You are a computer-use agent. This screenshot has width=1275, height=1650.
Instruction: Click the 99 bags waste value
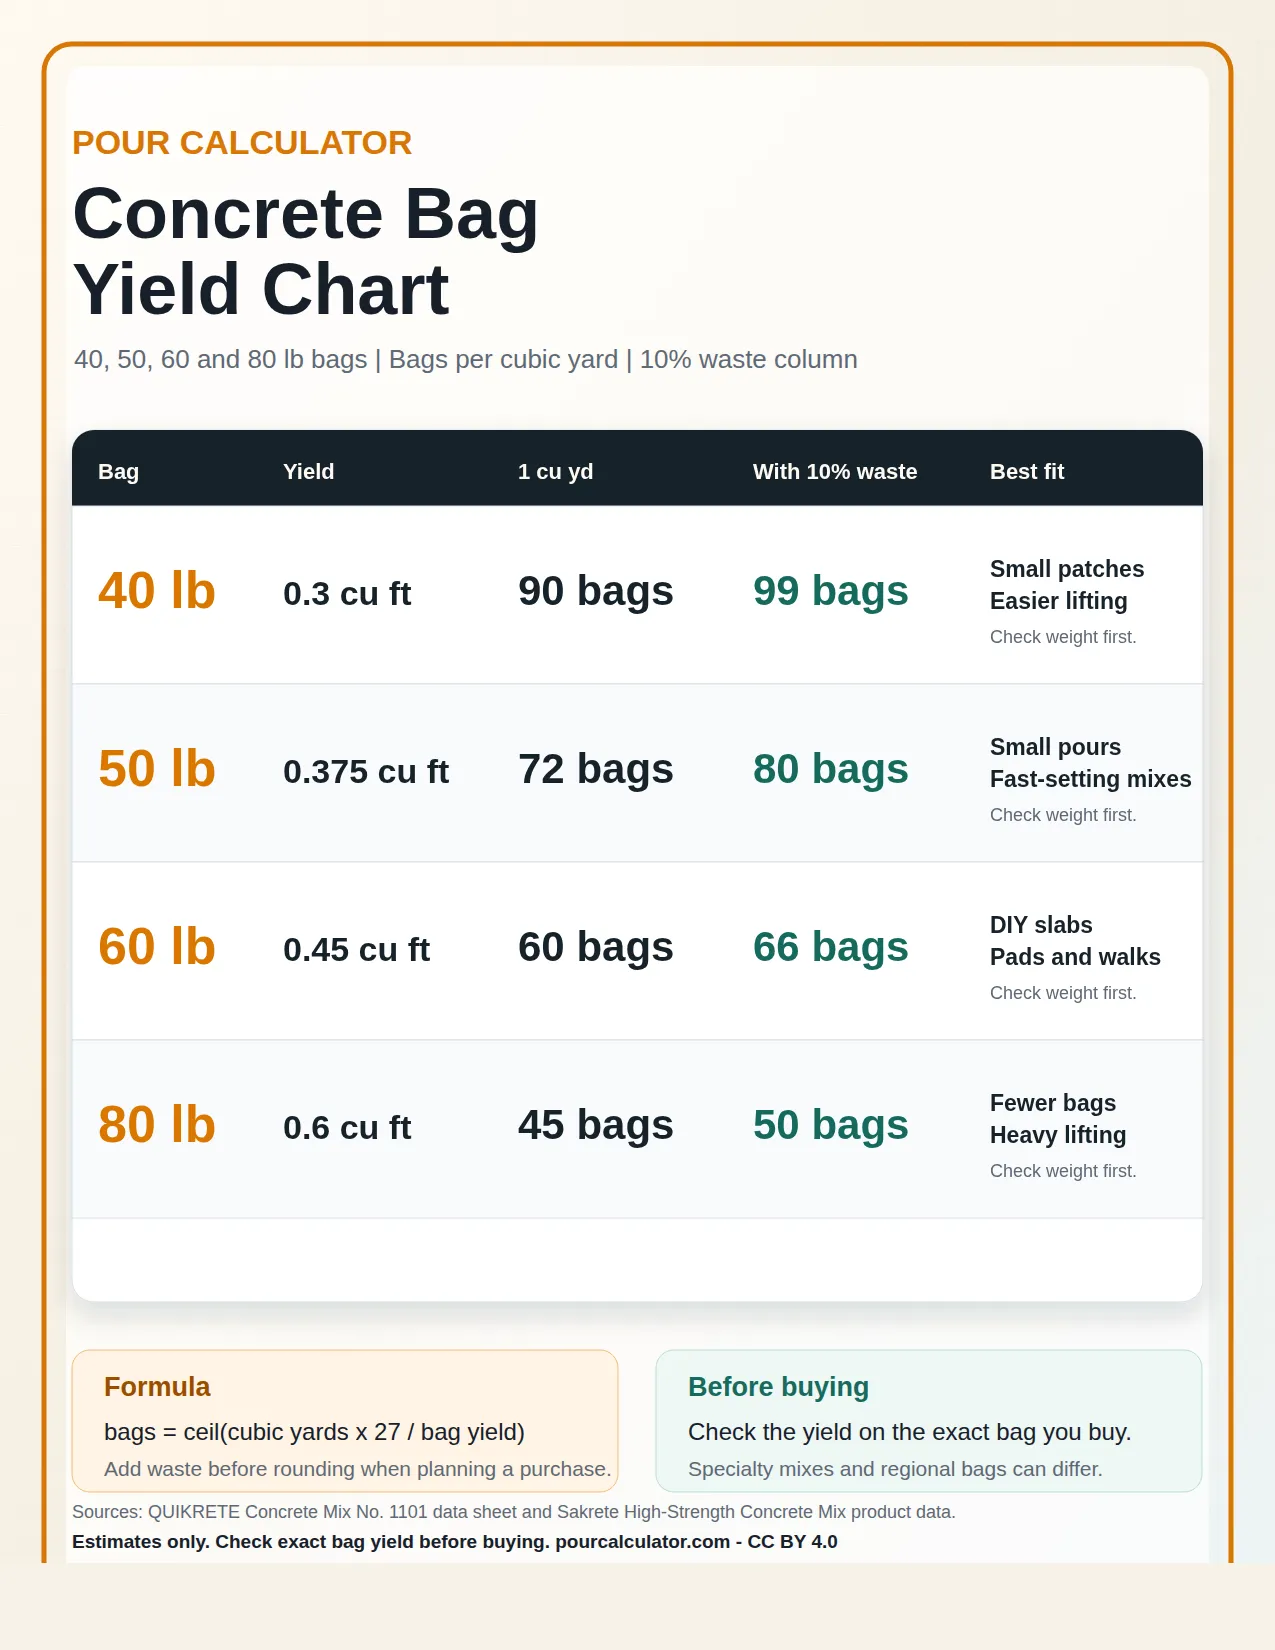(830, 591)
